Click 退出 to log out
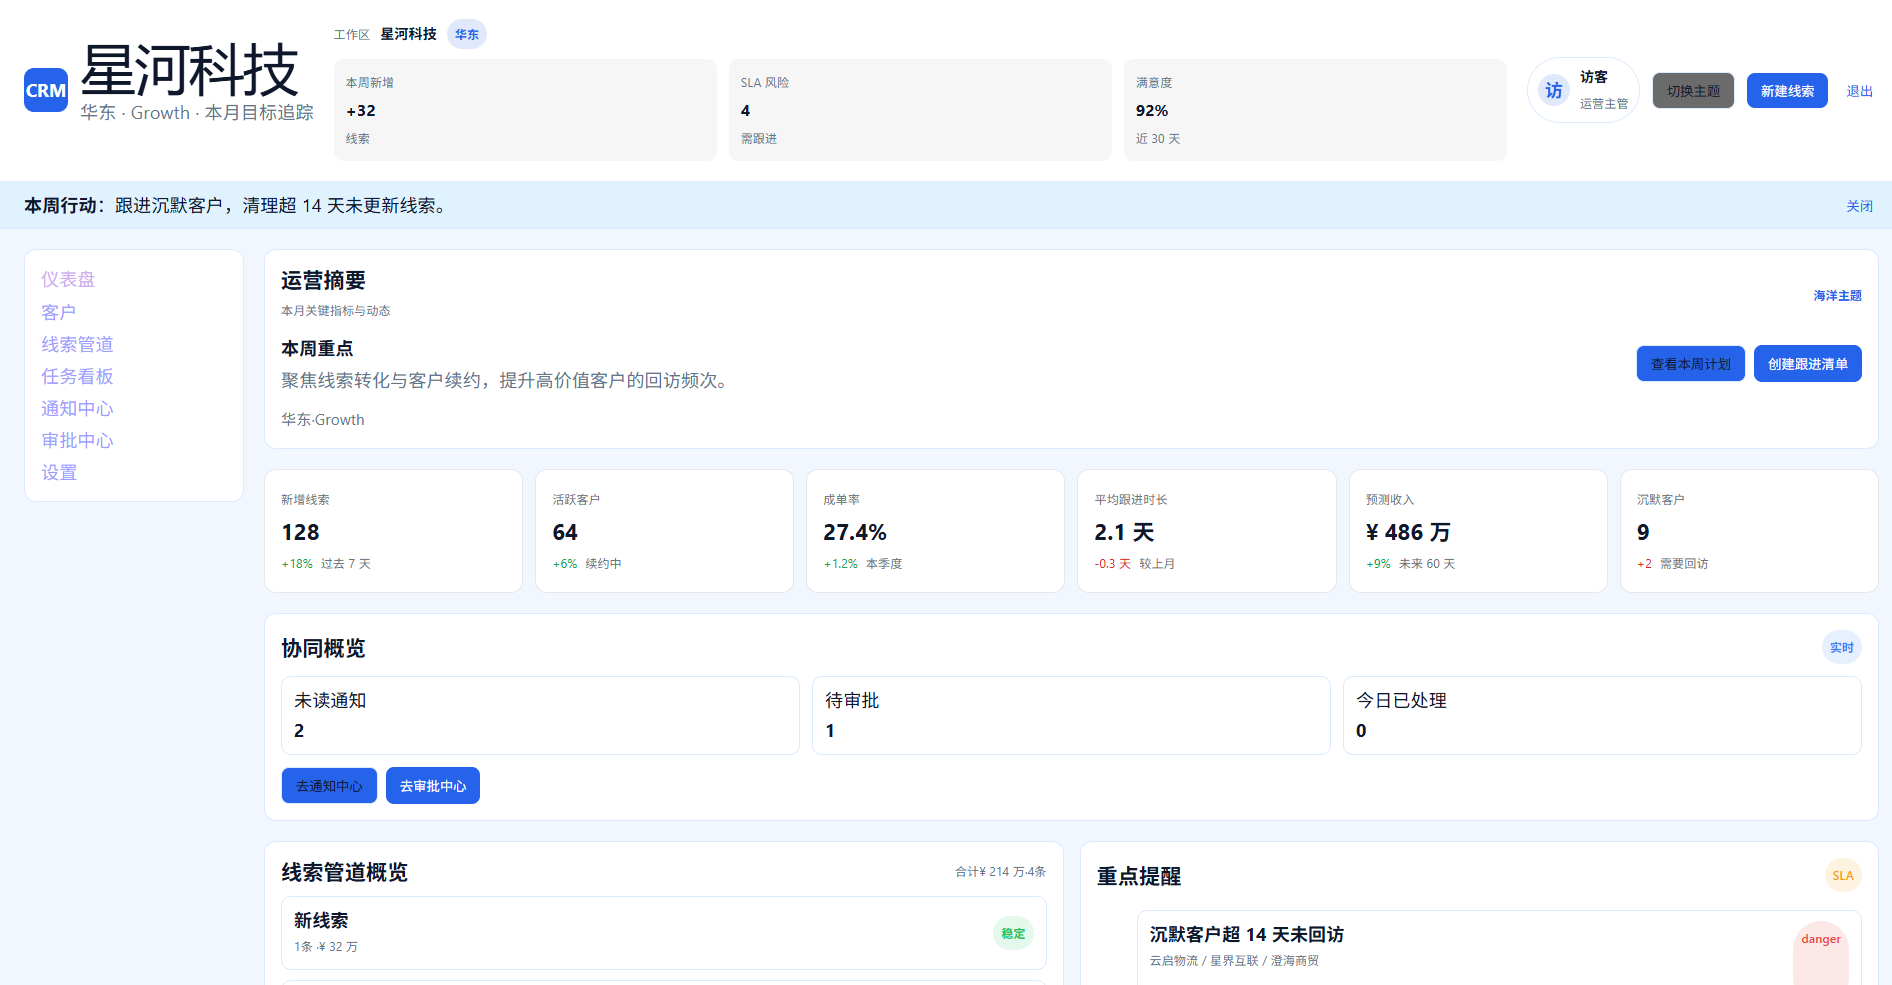1892x985 pixels. click(1859, 91)
